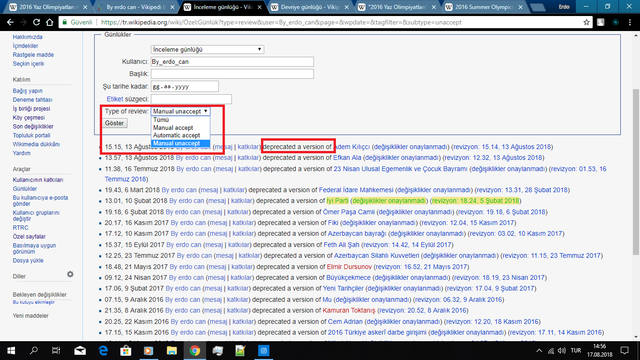Open the Type of review dropdown
The image size is (640, 360).
click(180, 111)
